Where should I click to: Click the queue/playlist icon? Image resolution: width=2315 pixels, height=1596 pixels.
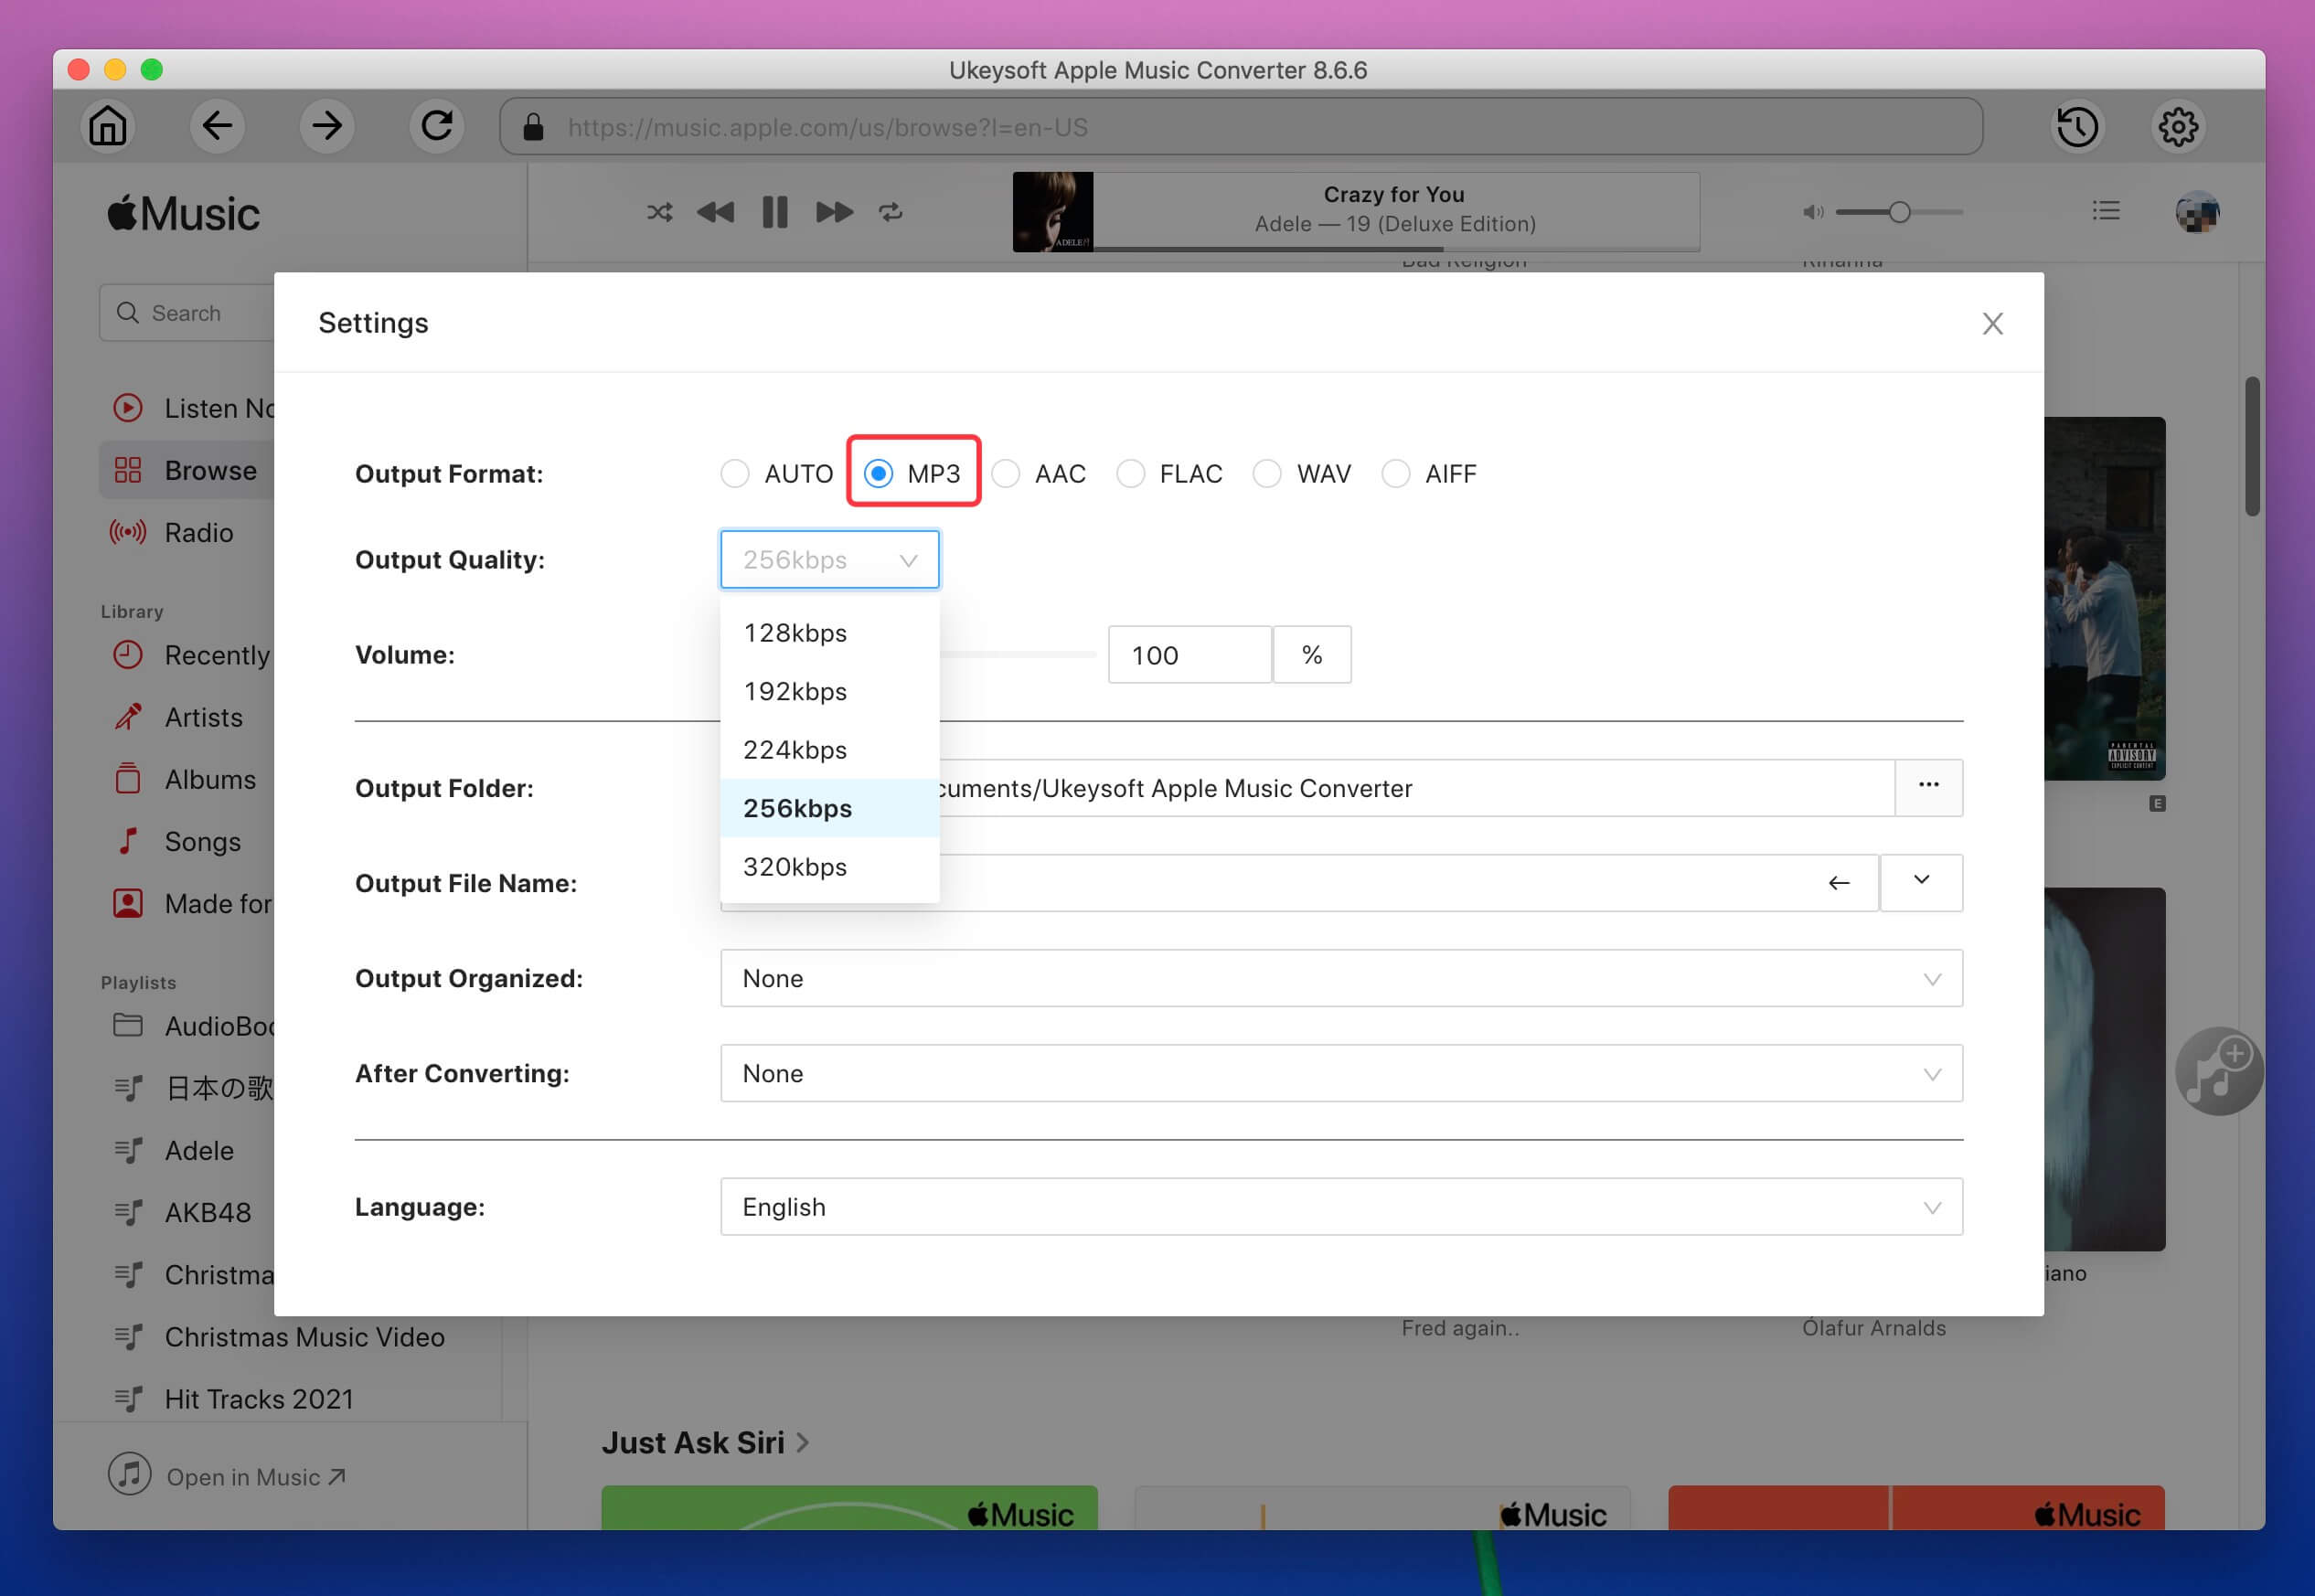click(x=2106, y=211)
